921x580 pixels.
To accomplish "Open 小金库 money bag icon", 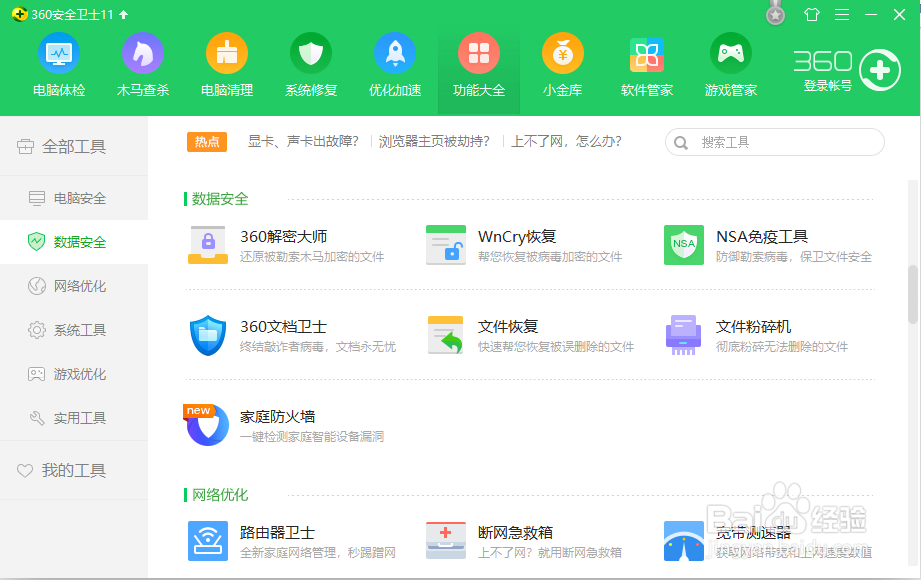I will 563,53.
